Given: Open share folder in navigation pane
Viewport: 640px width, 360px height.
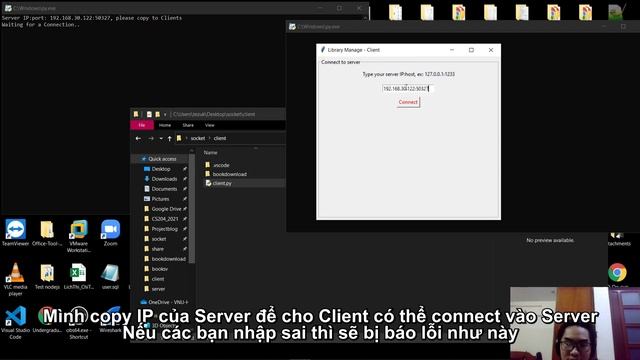Looking at the screenshot, I should [x=158, y=249].
